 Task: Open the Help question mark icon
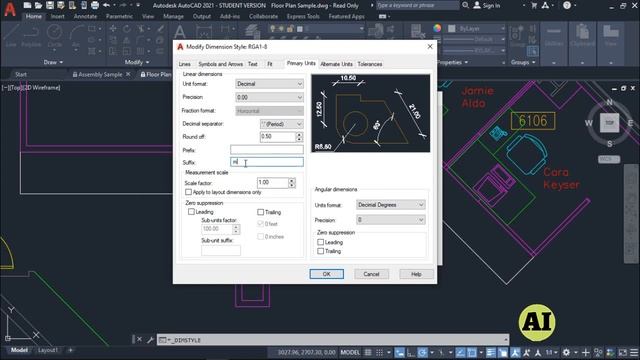pyautogui.click(x=567, y=5)
